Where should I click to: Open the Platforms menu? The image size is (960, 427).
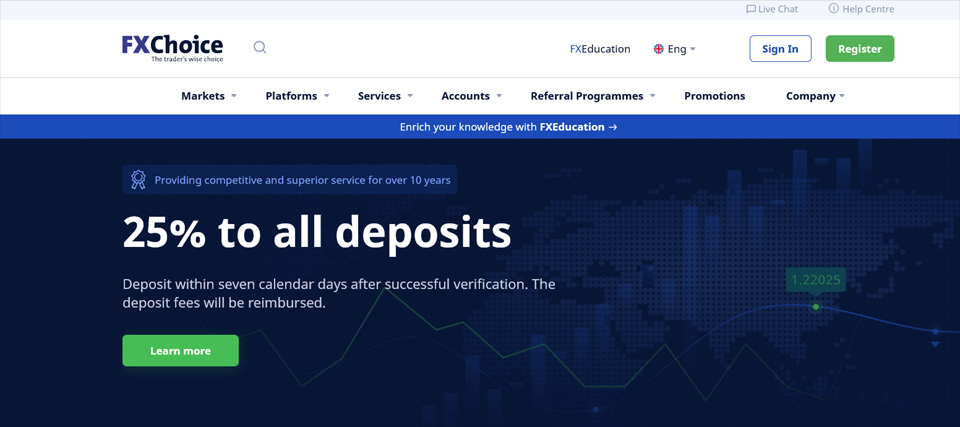click(x=291, y=96)
